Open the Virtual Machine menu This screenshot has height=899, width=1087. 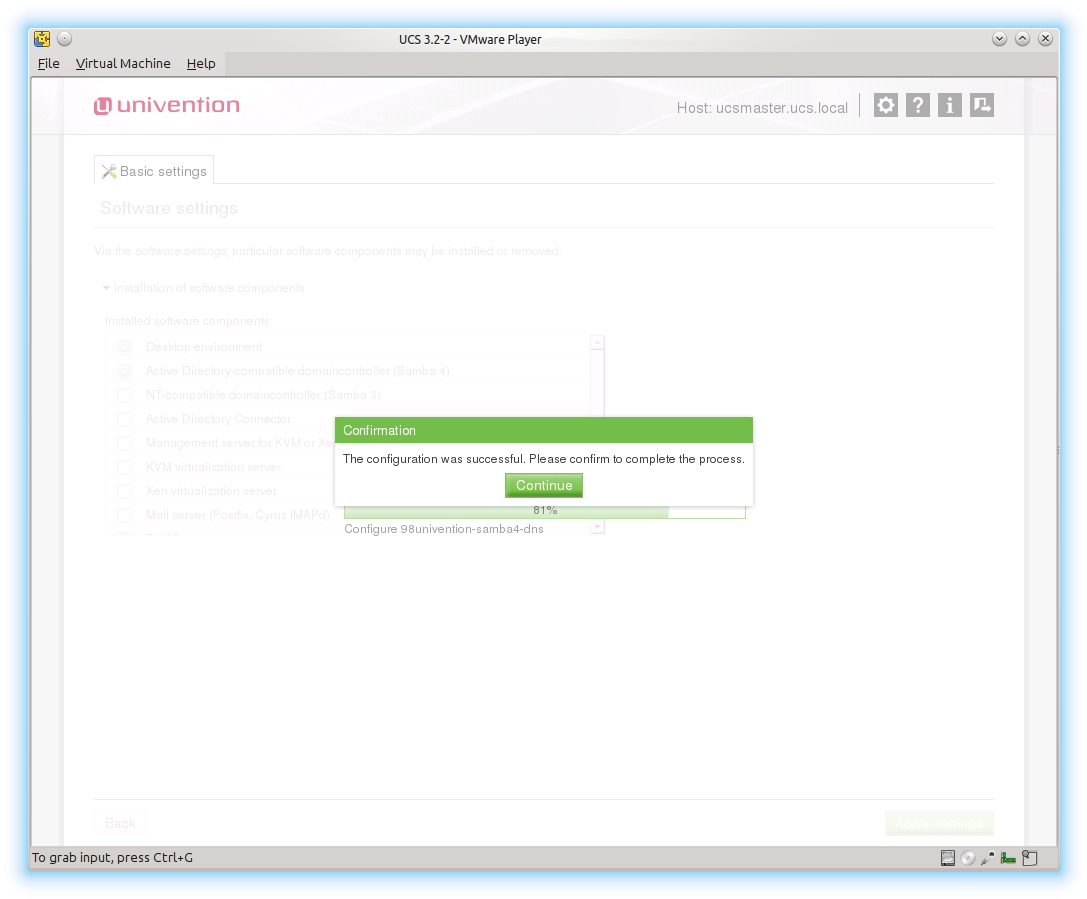123,64
